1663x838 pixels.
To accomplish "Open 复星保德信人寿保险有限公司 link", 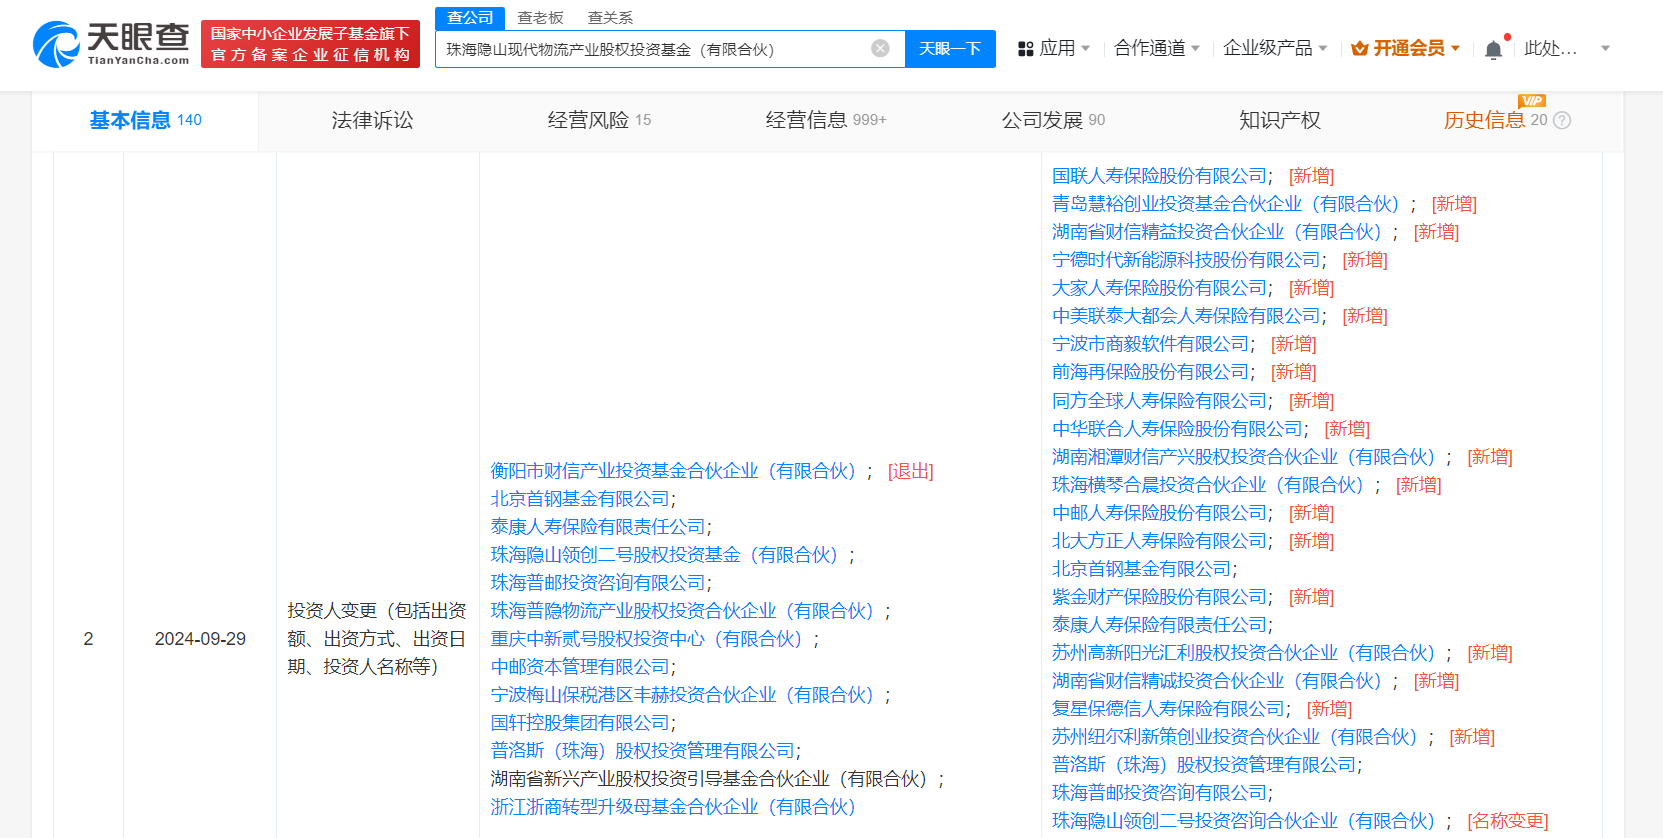I will pos(1168,709).
